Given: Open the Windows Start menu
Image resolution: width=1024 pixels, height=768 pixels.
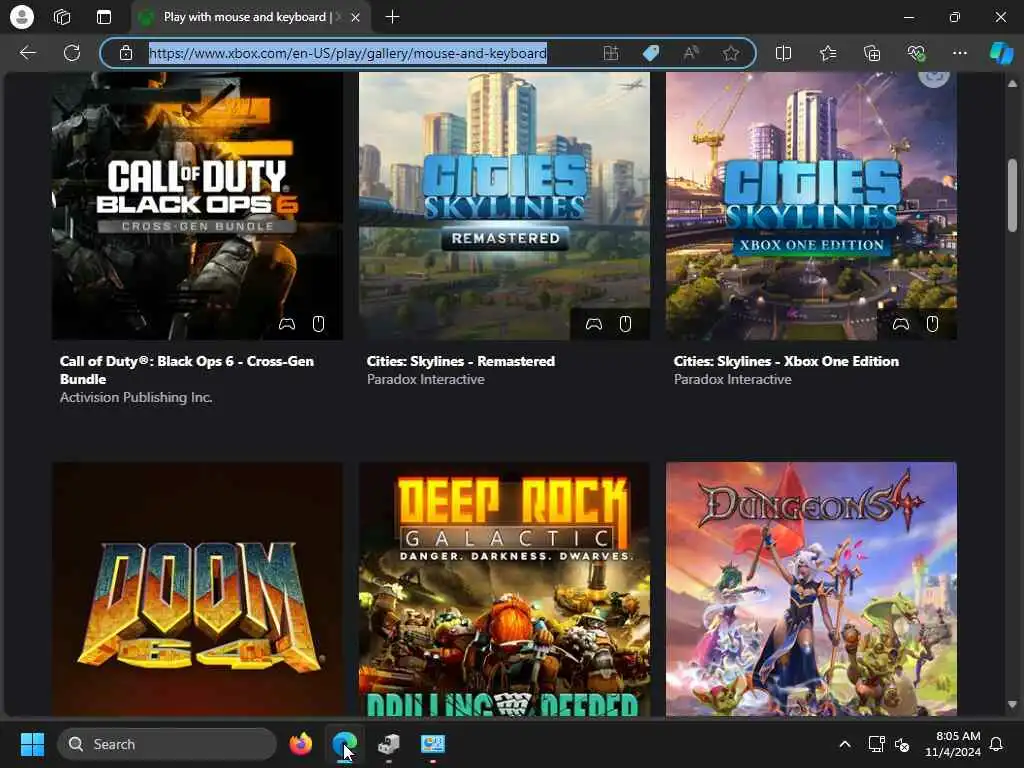Looking at the screenshot, I should (x=32, y=744).
